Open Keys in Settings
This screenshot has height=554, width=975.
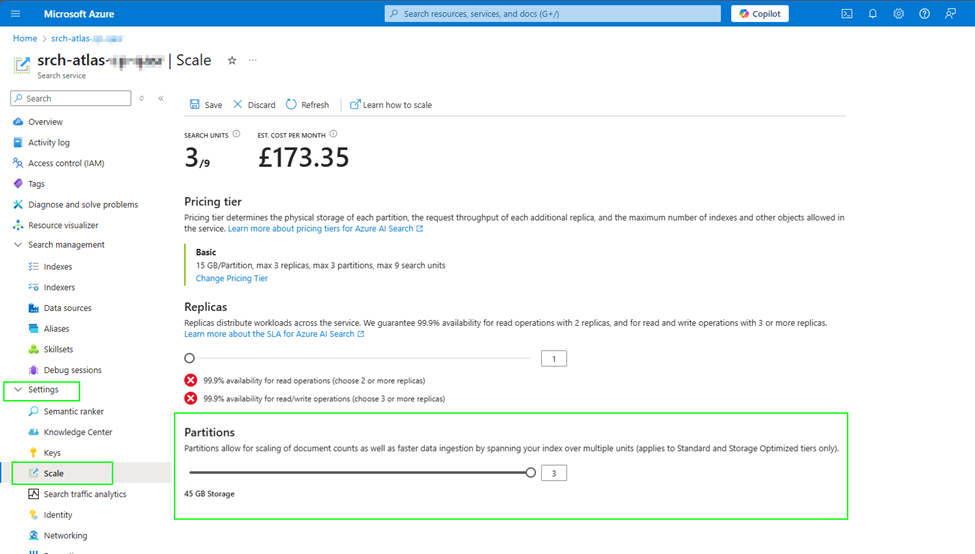click(x=52, y=453)
